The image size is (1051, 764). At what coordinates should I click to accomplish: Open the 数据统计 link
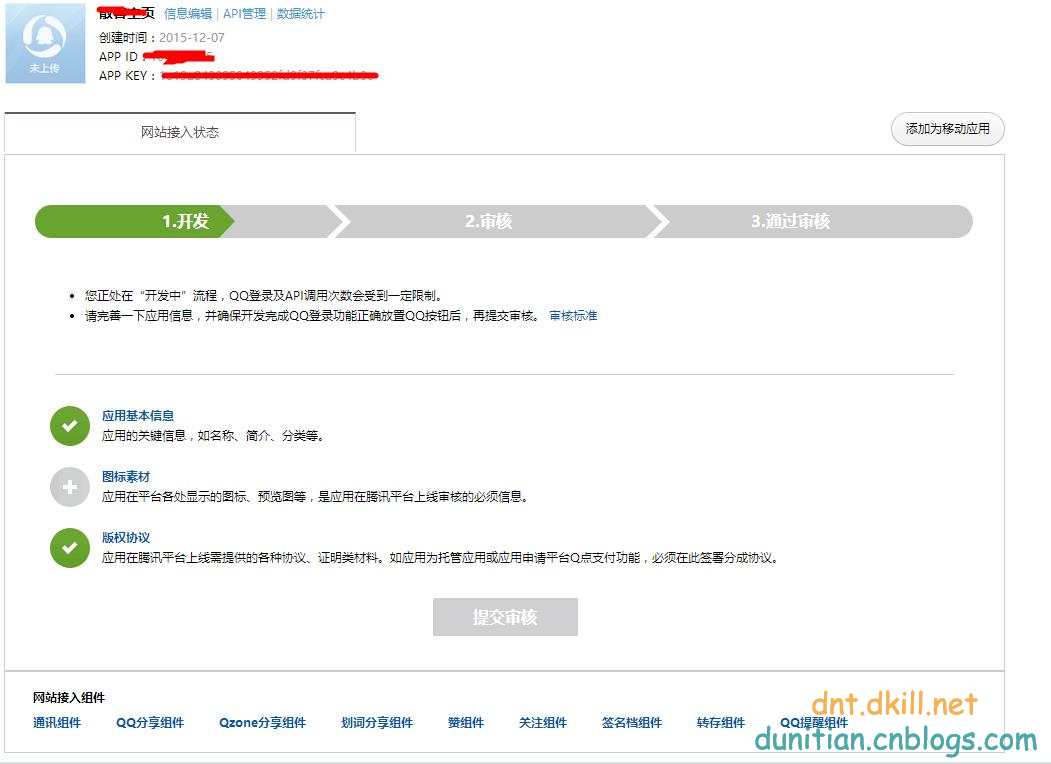300,13
